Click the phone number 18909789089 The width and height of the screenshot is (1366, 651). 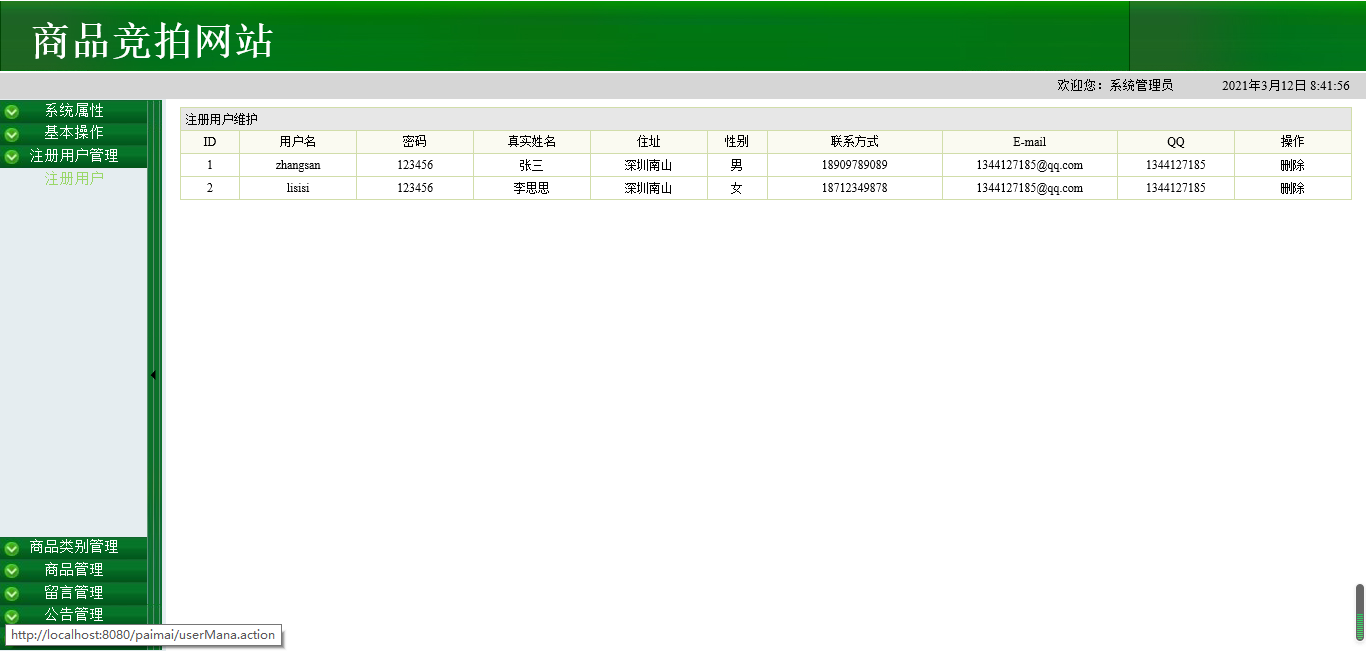click(855, 165)
